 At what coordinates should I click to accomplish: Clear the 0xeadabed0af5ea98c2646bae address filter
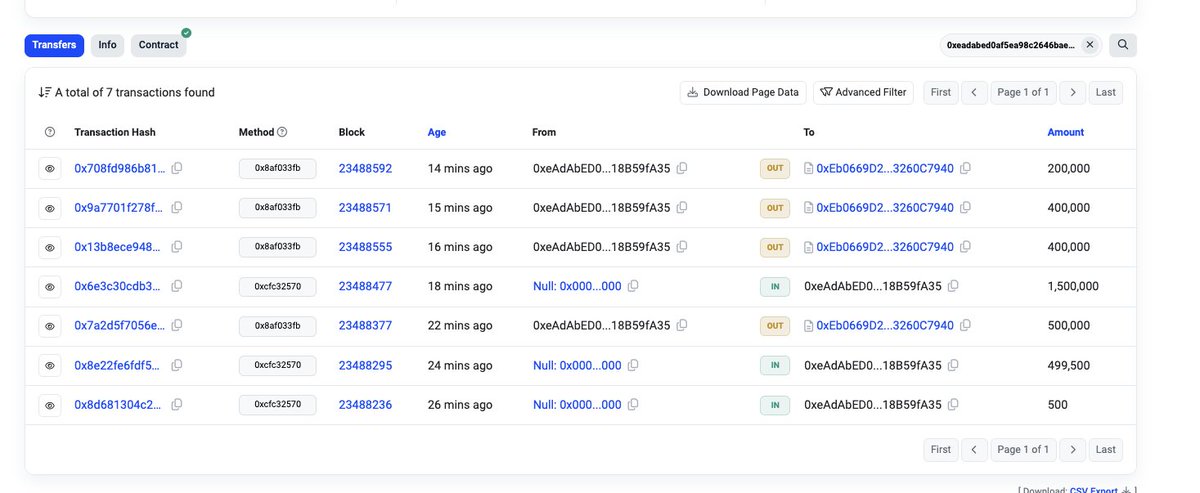[1090, 45]
